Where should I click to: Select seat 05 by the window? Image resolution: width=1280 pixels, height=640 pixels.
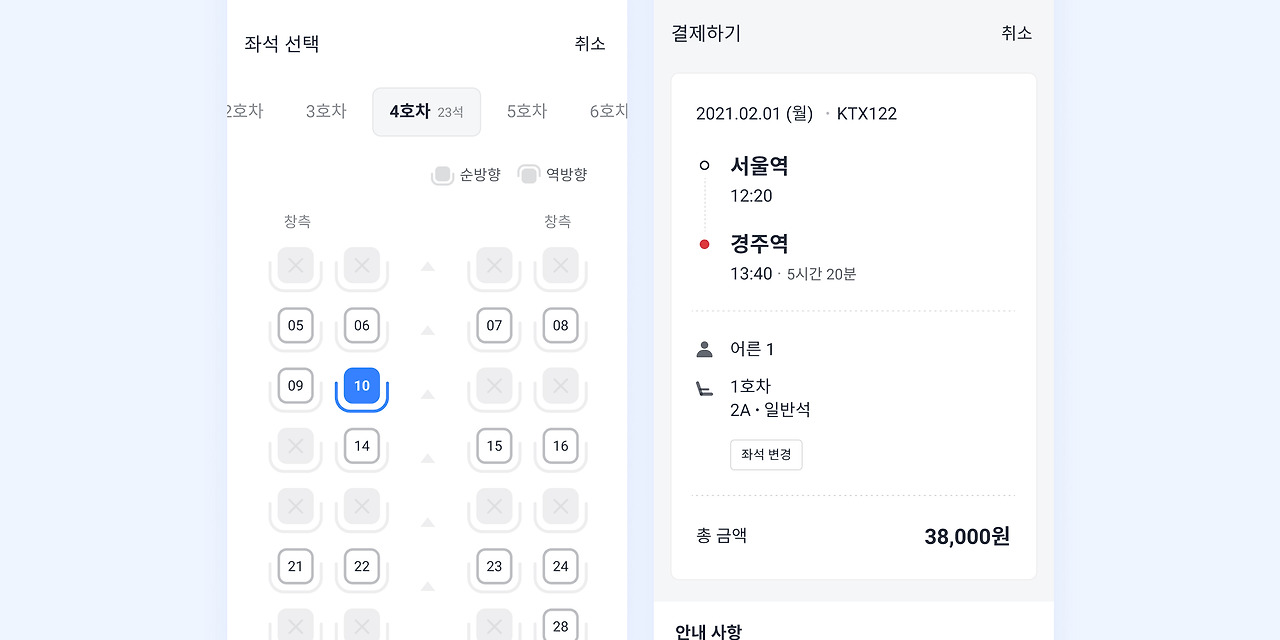tap(295, 326)
